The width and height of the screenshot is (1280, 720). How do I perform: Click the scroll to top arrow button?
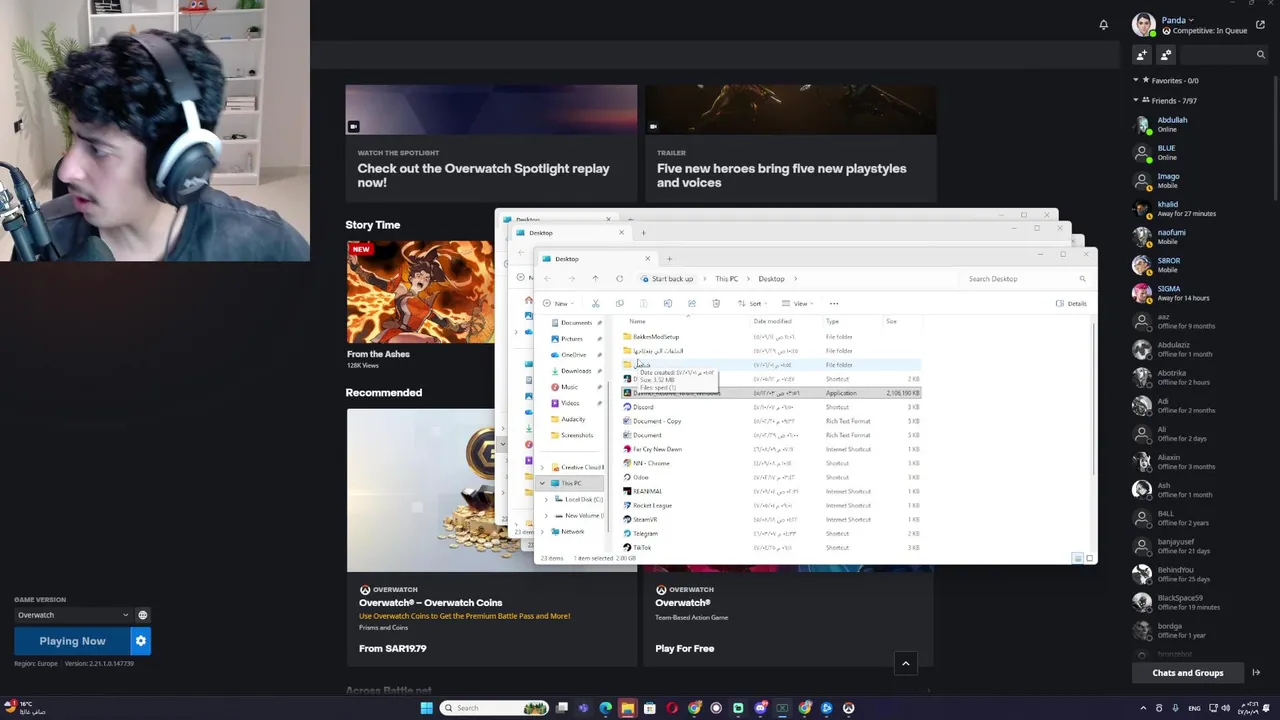coord(905,663)
